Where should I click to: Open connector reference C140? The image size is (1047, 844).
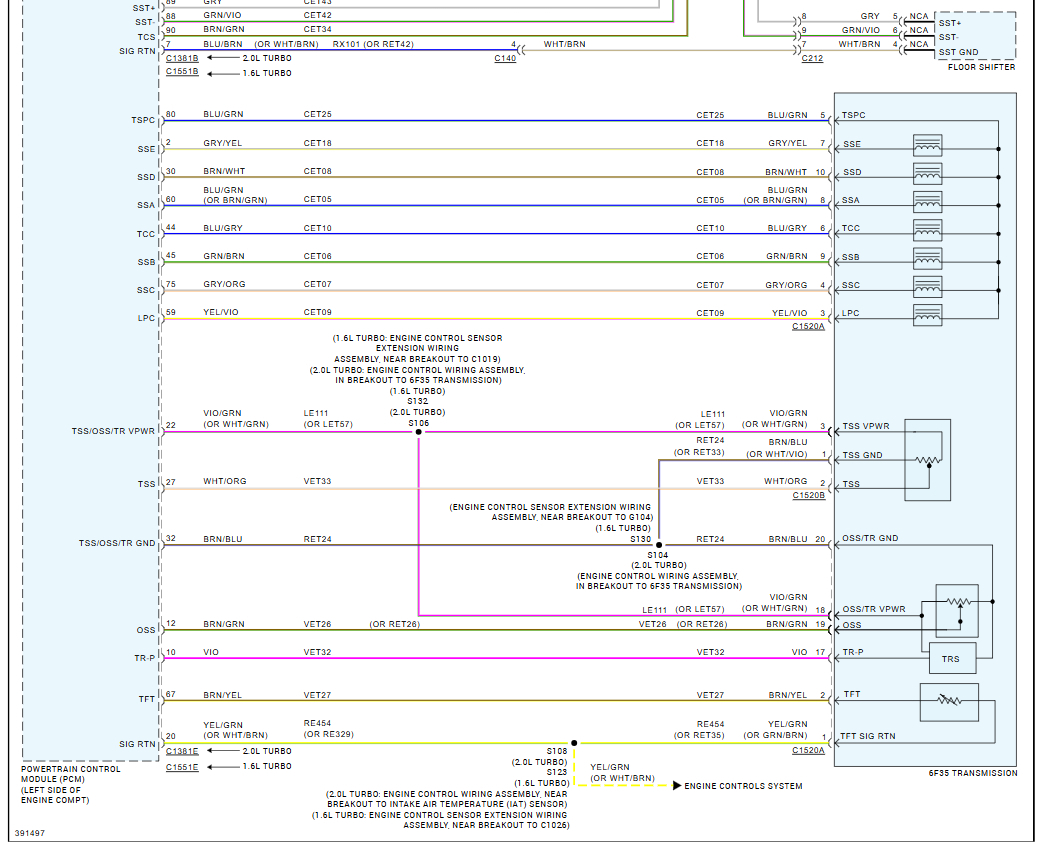point(505,58)
